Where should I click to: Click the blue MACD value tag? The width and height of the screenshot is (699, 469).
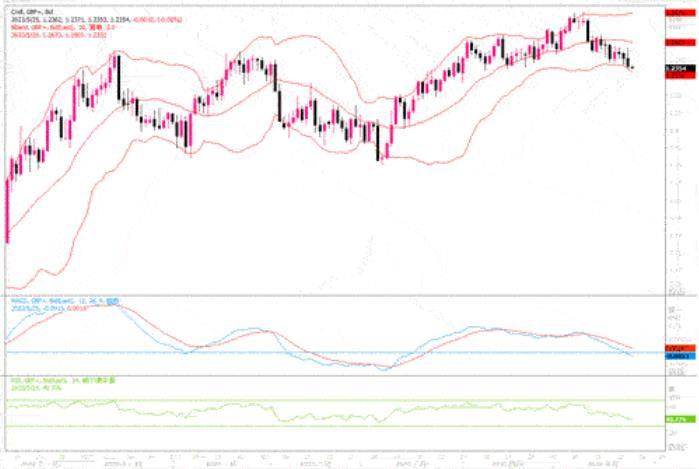tap(680, 356)
